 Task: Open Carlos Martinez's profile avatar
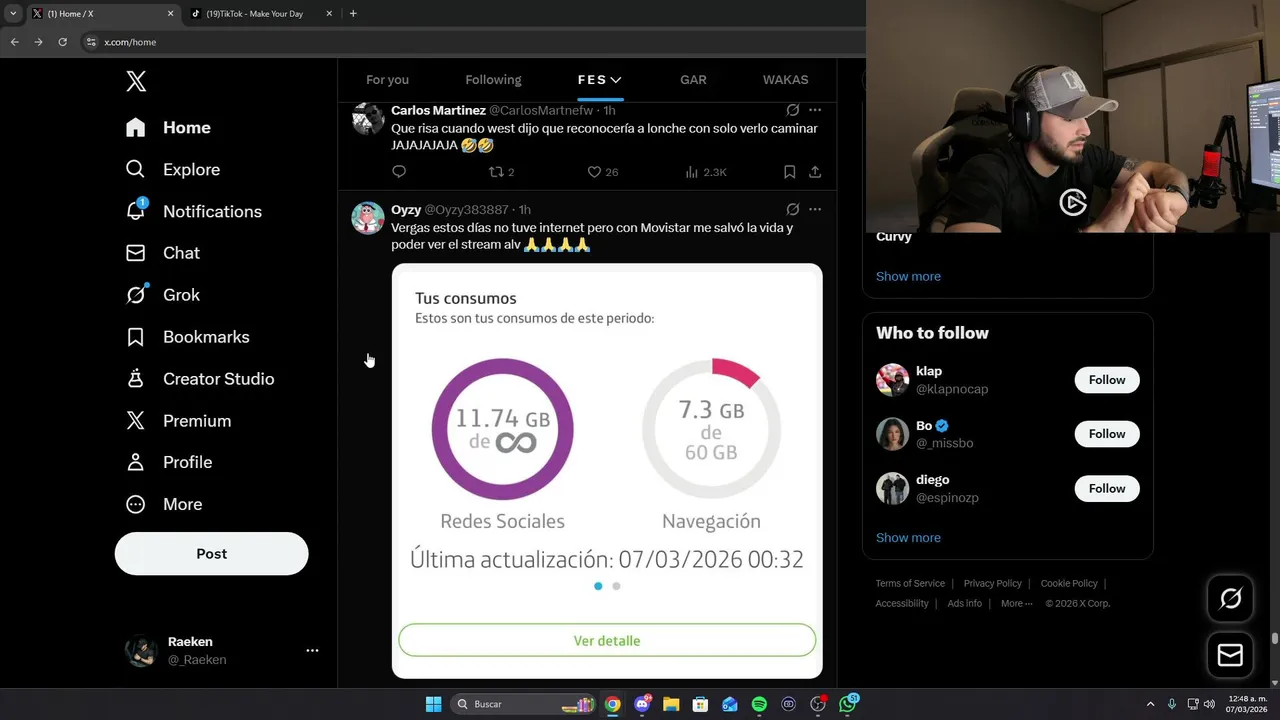pos(368,118)
